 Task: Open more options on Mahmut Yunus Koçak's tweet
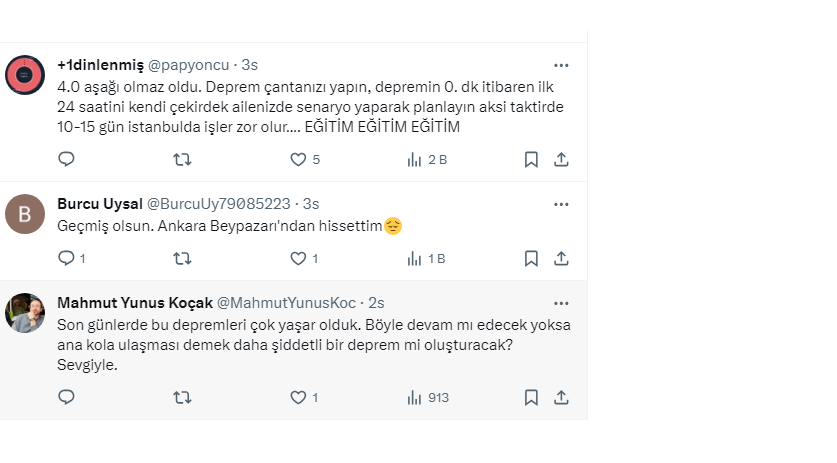click(x=561, y=303)
